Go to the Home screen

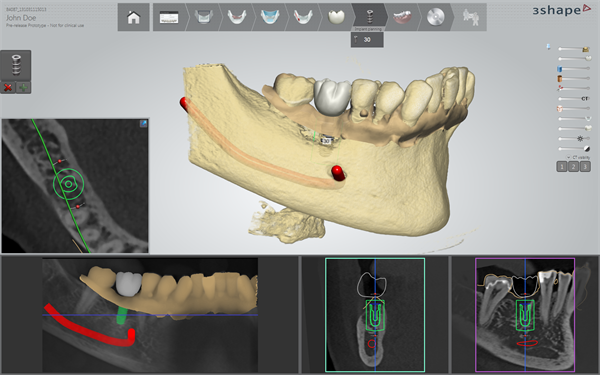tap(133, 17)
